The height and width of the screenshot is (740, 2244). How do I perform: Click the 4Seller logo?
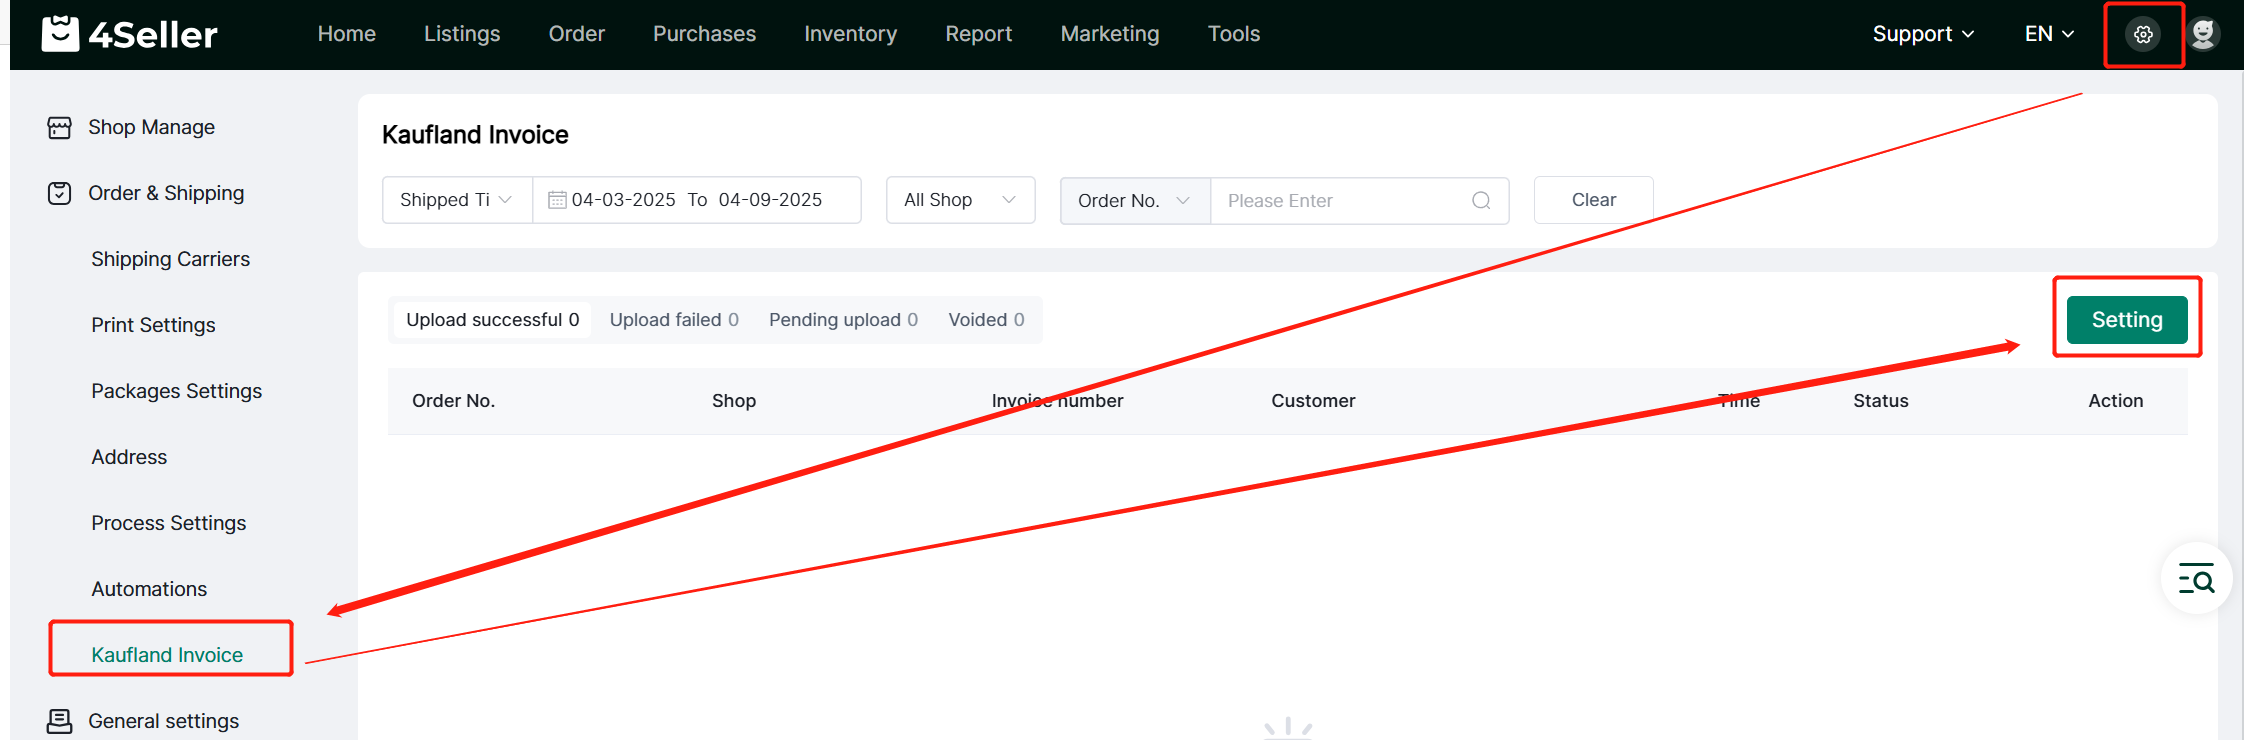click(x=129, y=34)
